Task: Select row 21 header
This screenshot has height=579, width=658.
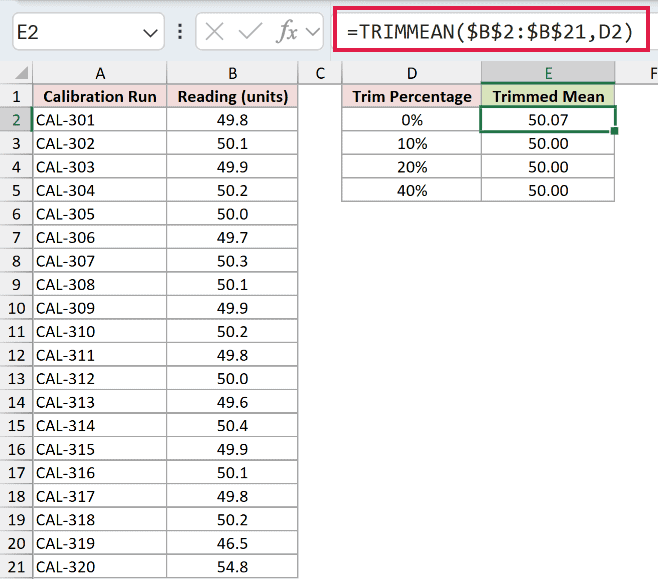Action: pyautogui.click(x=16, y=567)
